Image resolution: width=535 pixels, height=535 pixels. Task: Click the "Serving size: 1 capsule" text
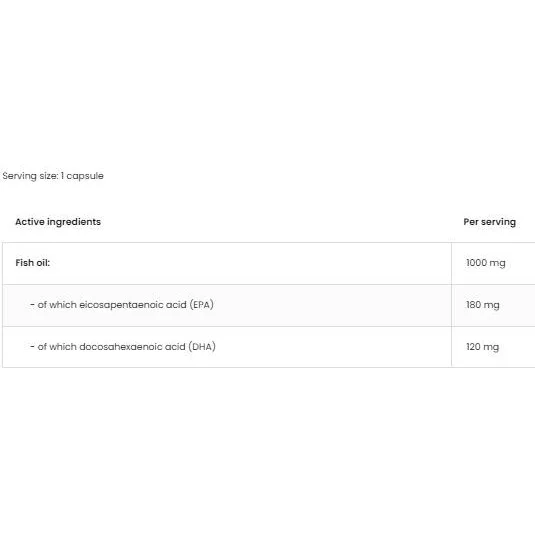(53, 176)
